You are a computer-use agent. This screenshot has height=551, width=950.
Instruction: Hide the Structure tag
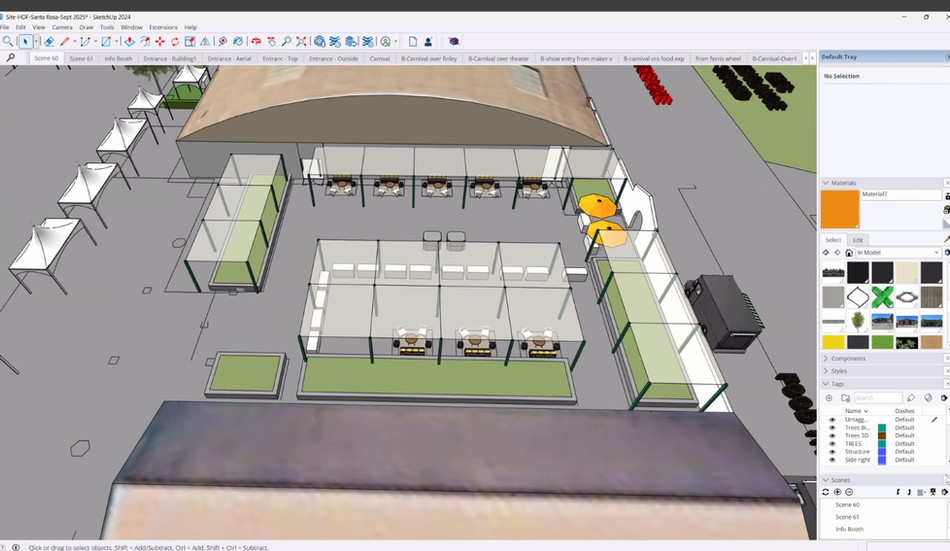tap(832, 452)
